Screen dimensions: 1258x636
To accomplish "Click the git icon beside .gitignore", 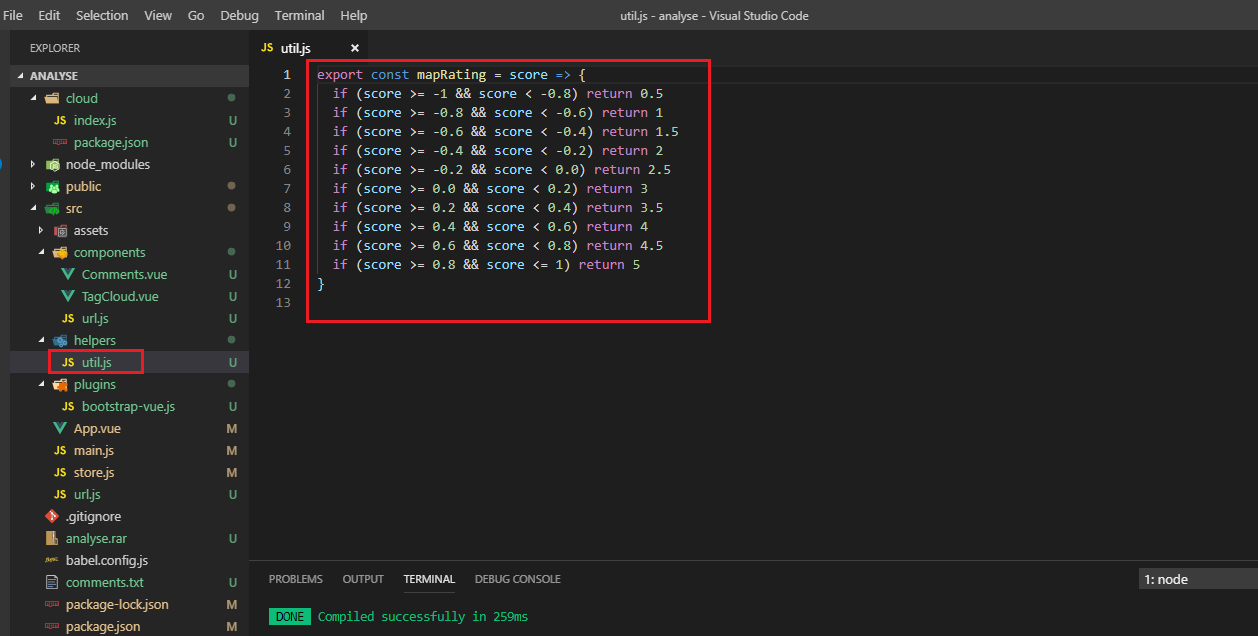I will pos(52,516).
